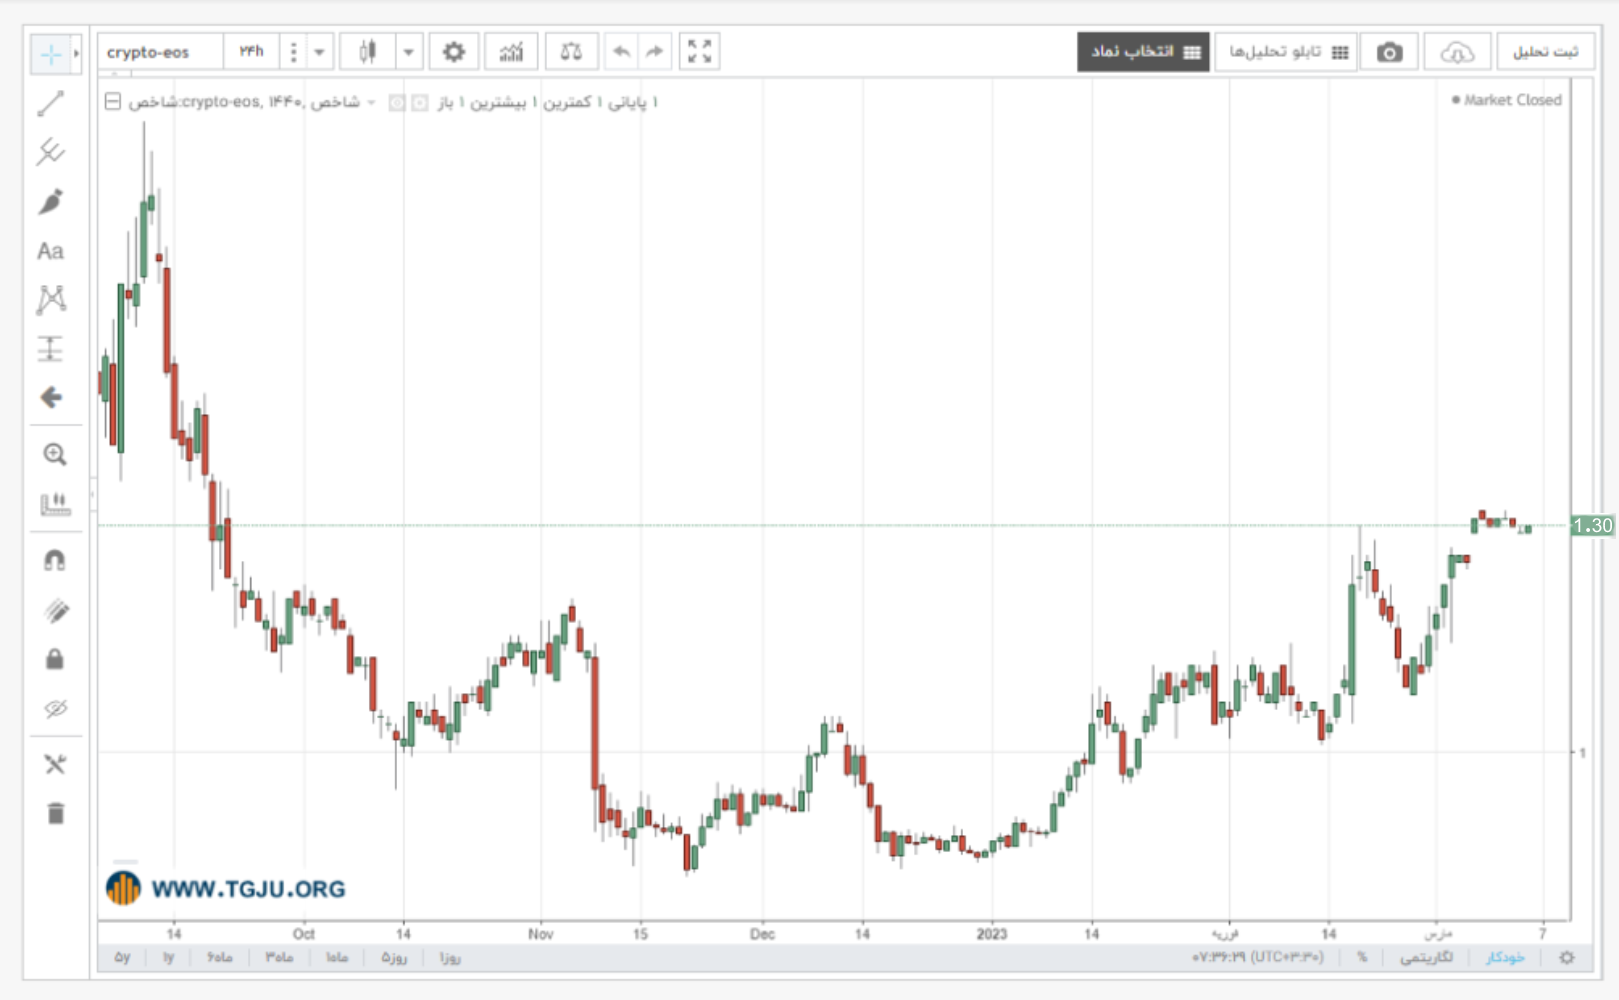This screenshot has height=1000, width=1619.
Task: Toggle percent scale in bottom bar
Action: click(1361, 958)
